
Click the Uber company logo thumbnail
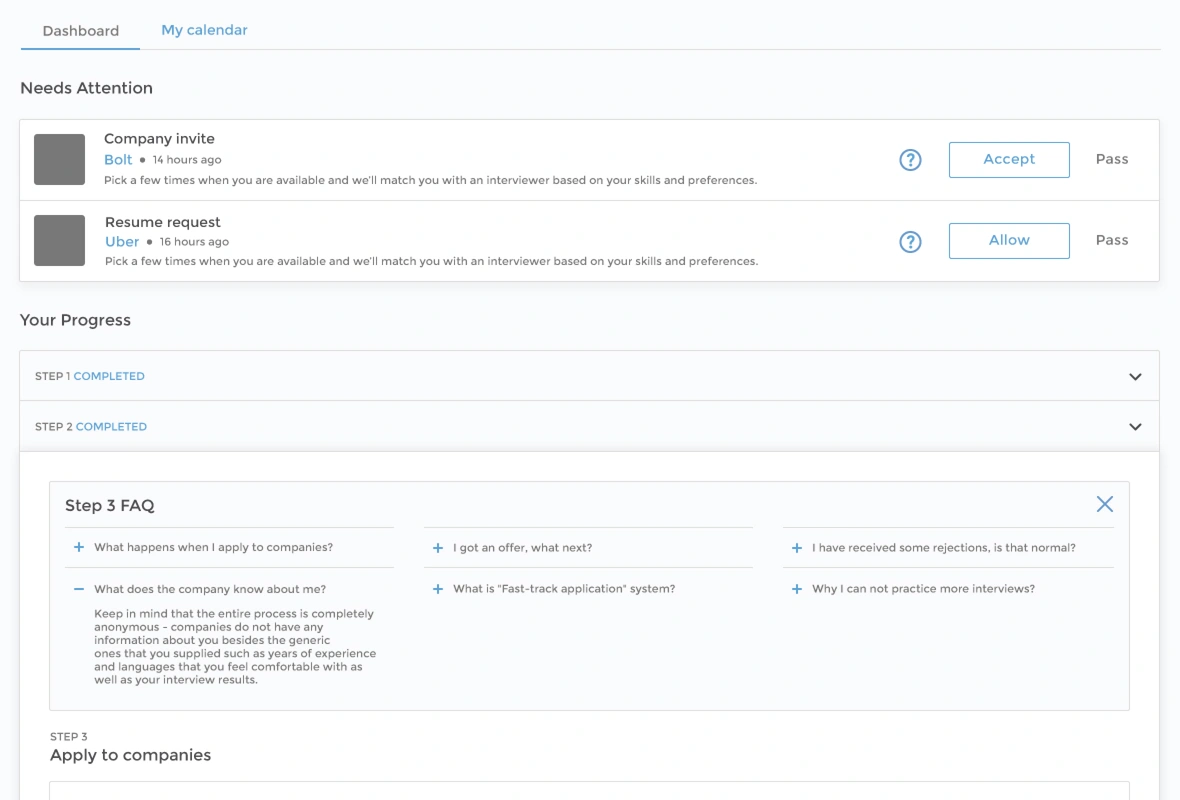tap(59, 241)
